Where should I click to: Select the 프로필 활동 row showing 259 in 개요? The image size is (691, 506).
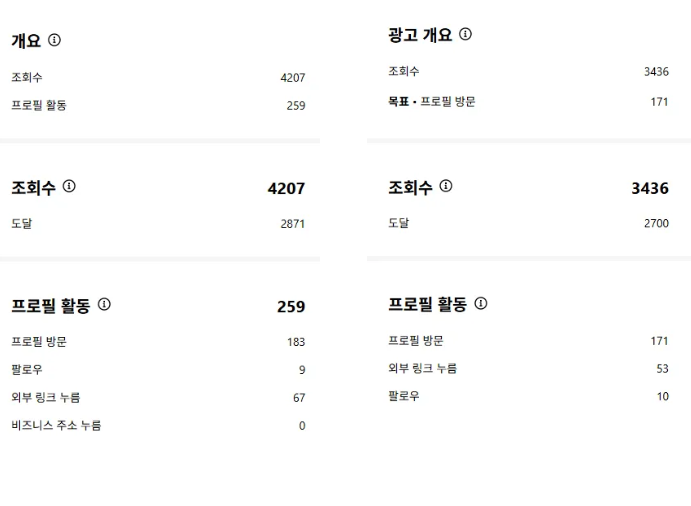[x=158, y=105]
